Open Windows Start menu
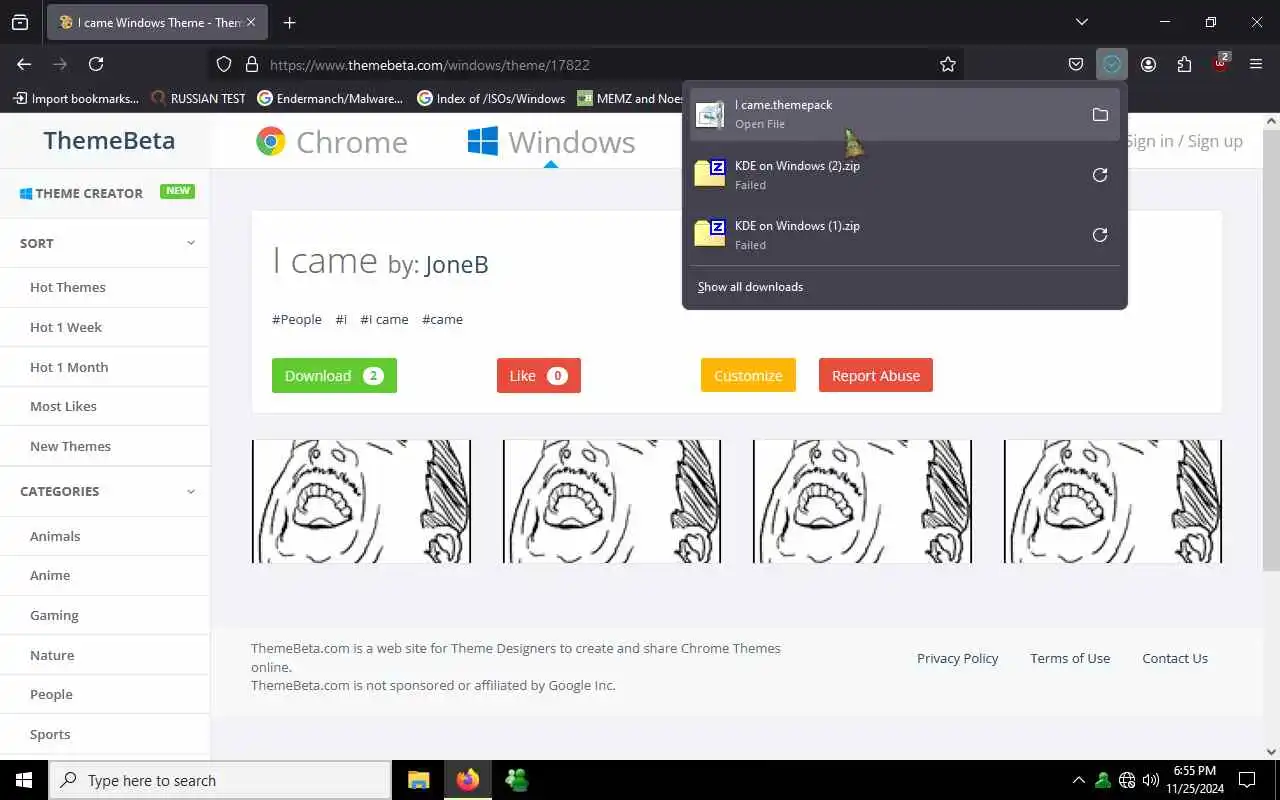The width and height of the screenshot is (1280, 800). point(24,780)
